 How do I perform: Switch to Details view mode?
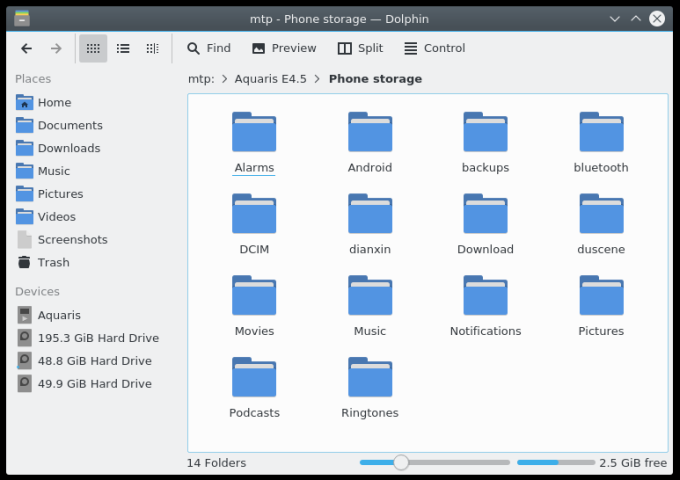tap(152, 48)
